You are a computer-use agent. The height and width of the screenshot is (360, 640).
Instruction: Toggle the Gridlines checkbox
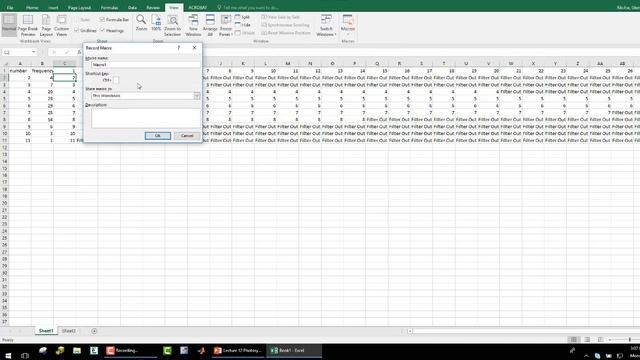[x=76, y=30]
